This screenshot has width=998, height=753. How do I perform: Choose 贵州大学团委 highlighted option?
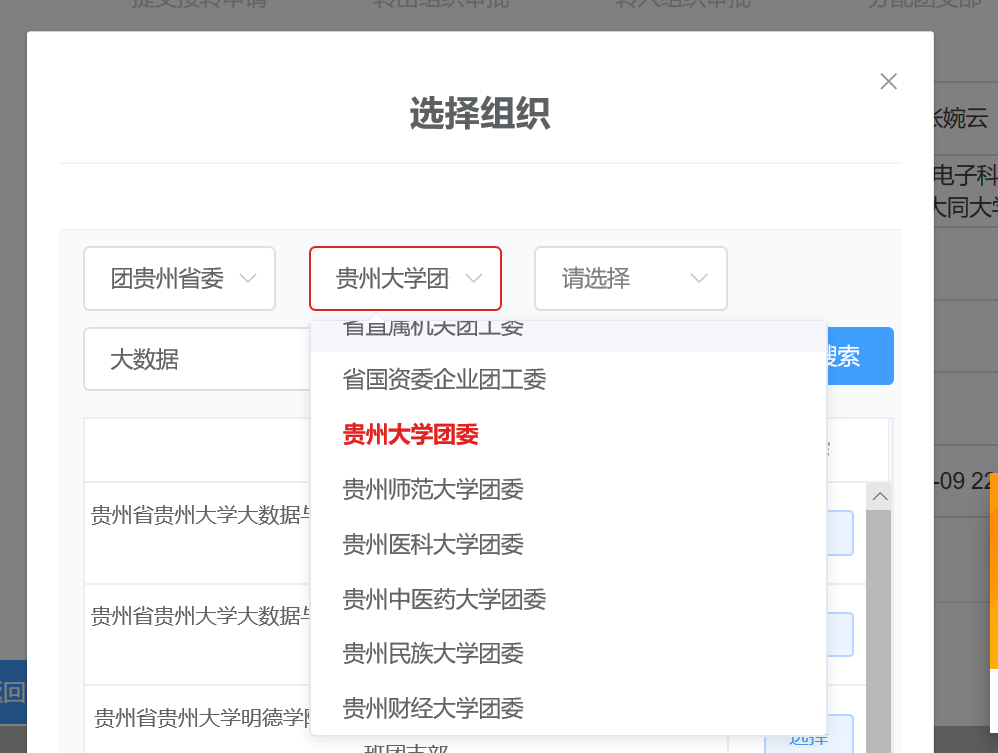tap(411, 435)
